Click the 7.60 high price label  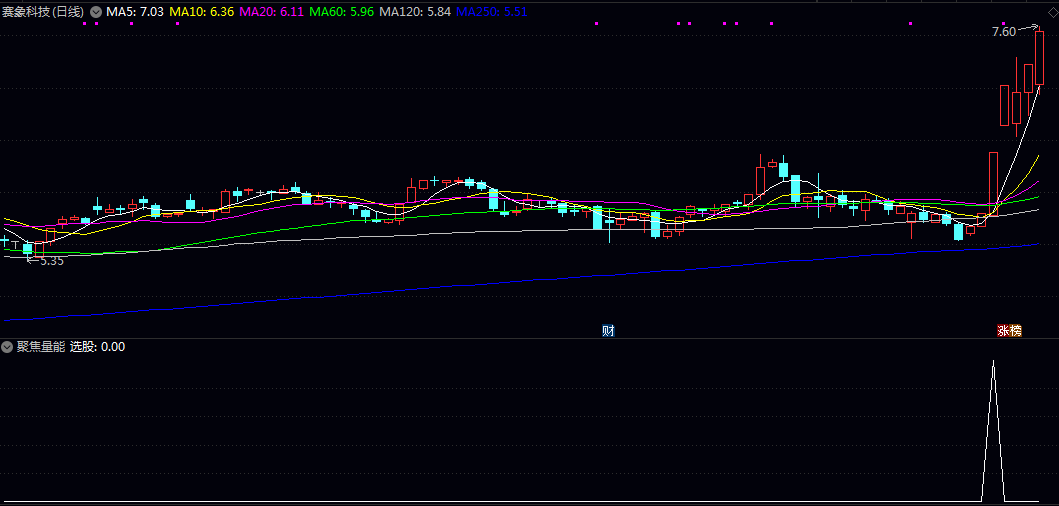click(1004, 31)
